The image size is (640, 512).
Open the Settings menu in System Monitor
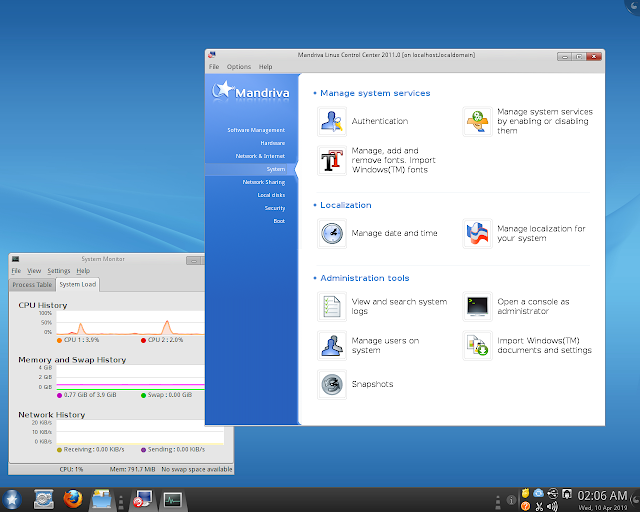coord(59,271)
